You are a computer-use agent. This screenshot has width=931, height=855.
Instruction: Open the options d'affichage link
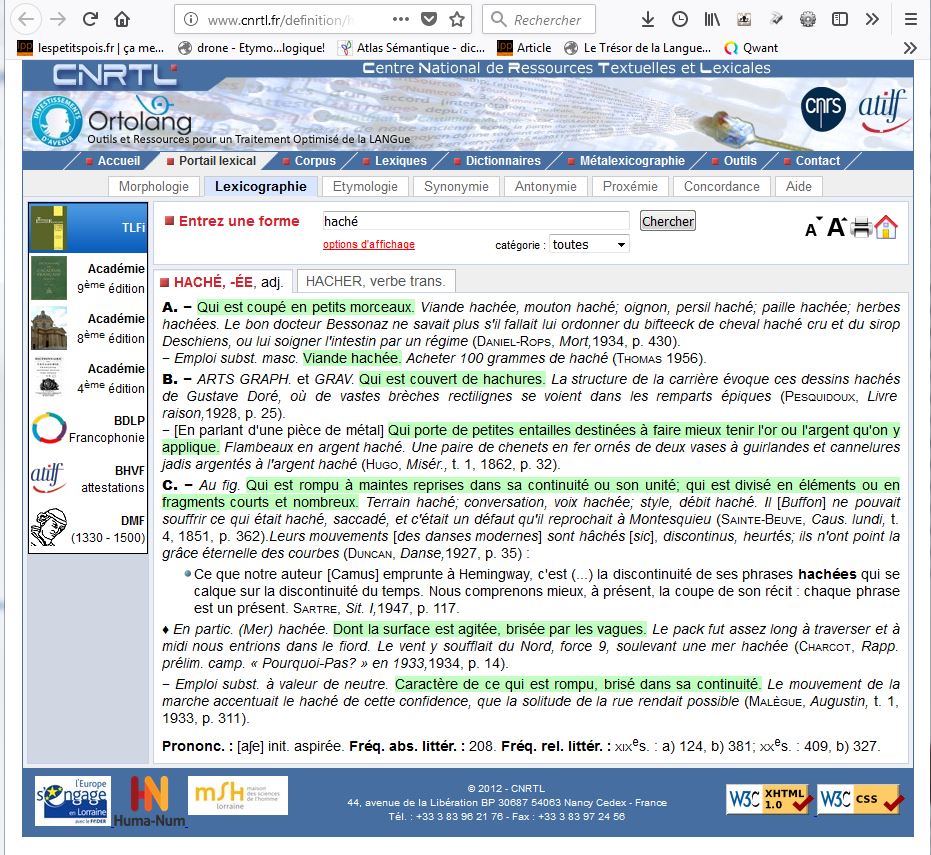(368, 245)
